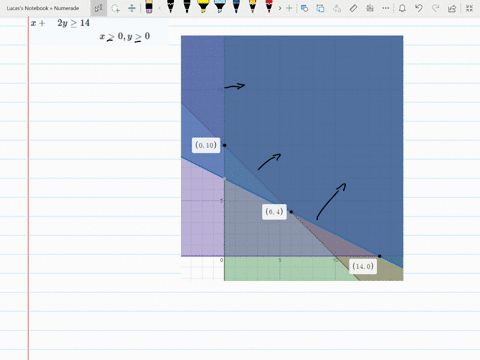The image size is (480, 360).
Task: Open the Math assistant tool
Action: tap(370, 8)
